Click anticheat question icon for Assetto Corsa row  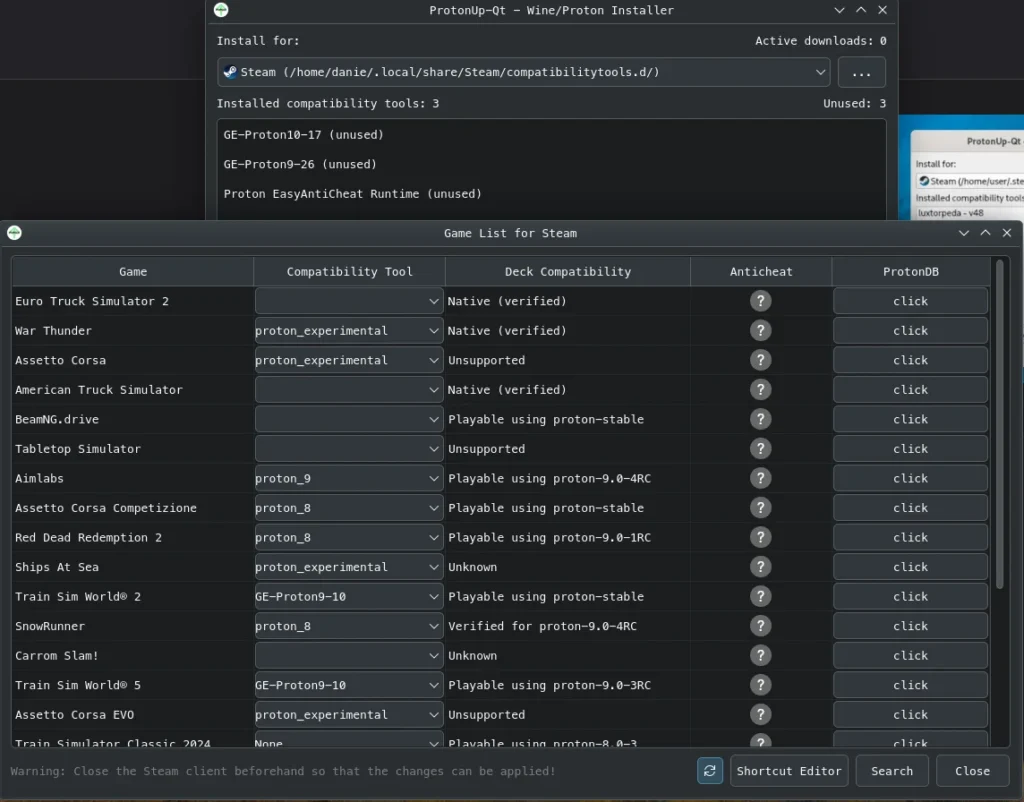(x=760, y=360)
